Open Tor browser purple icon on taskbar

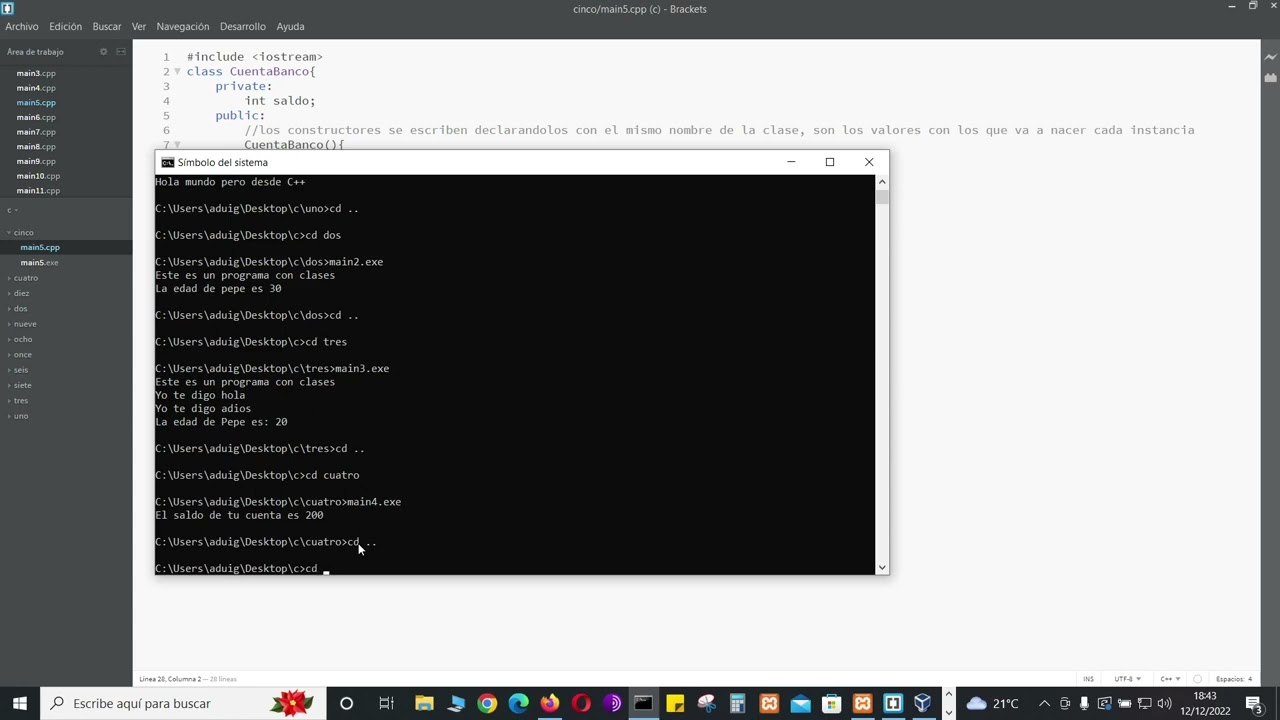point(612,703)
